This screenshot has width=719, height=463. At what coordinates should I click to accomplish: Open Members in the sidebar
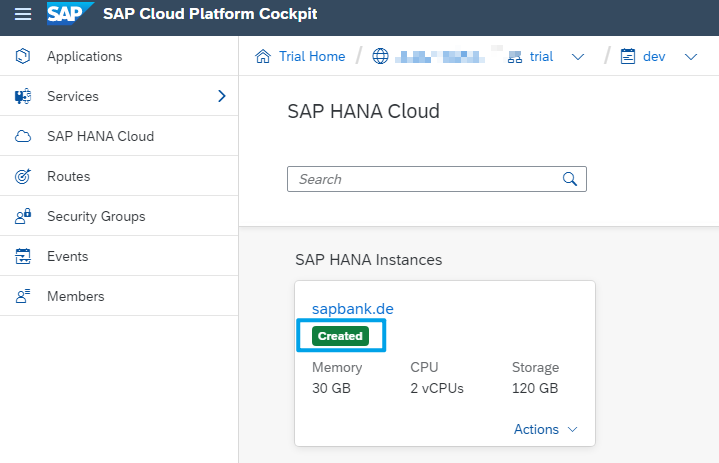(x=119, y=296)
